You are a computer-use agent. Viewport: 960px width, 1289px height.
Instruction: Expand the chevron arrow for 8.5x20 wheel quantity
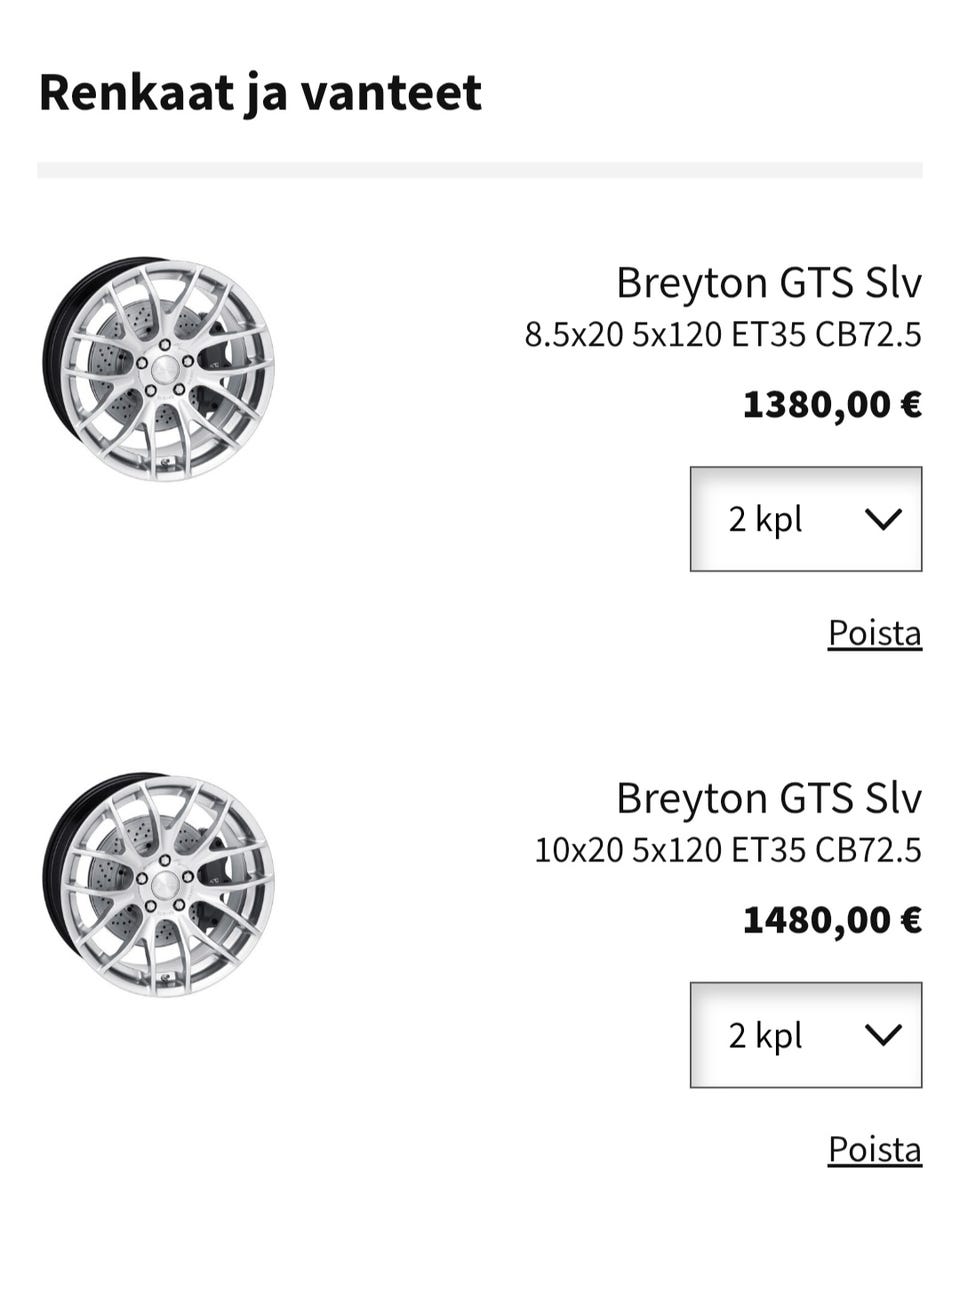click(883, 519)
